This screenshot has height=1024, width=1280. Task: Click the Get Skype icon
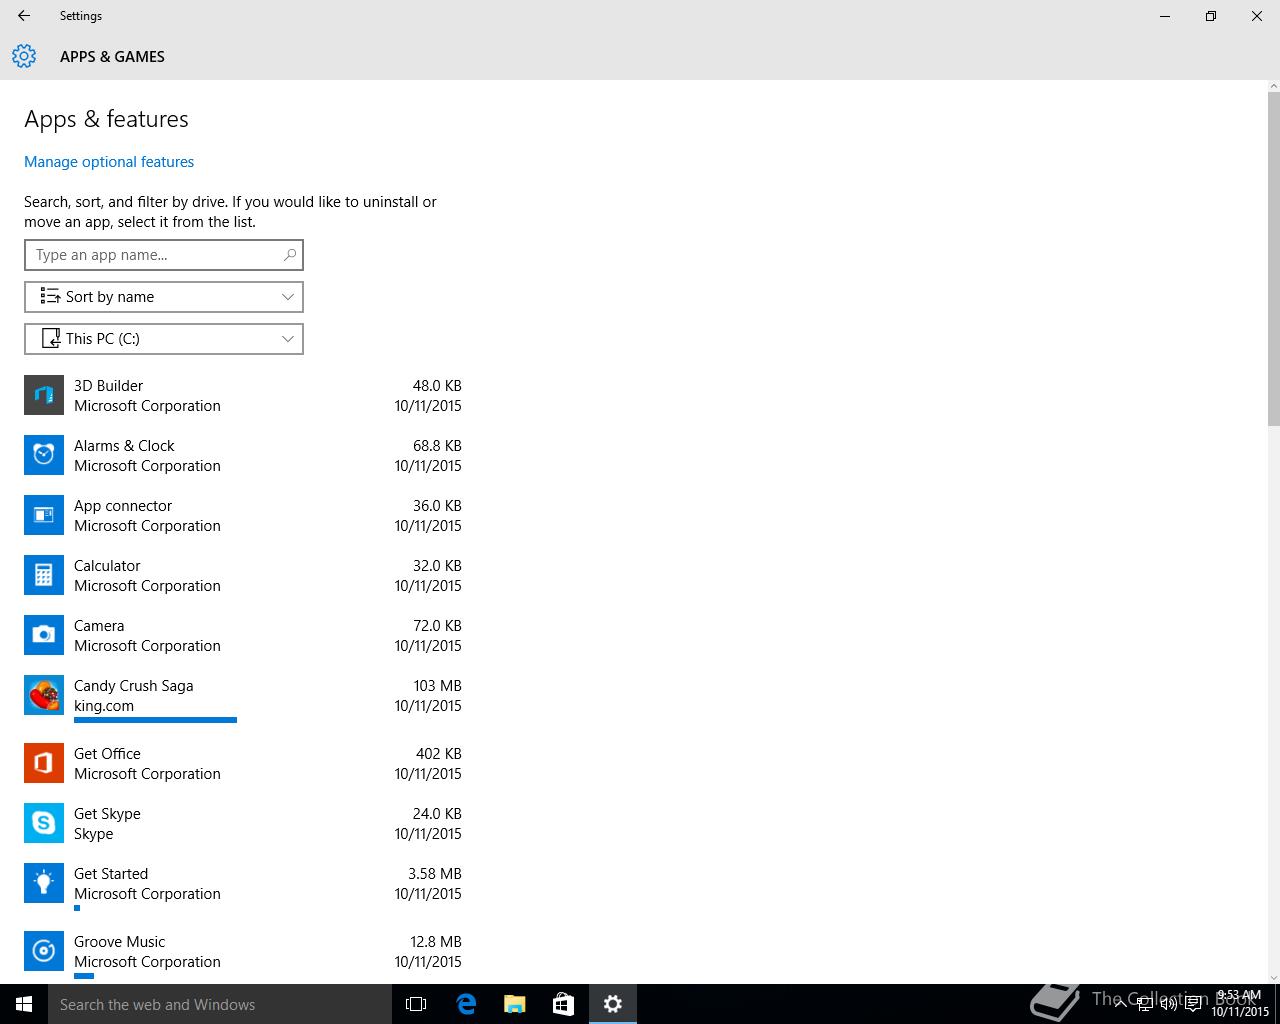pyautogui.click(x=44, y=823)
